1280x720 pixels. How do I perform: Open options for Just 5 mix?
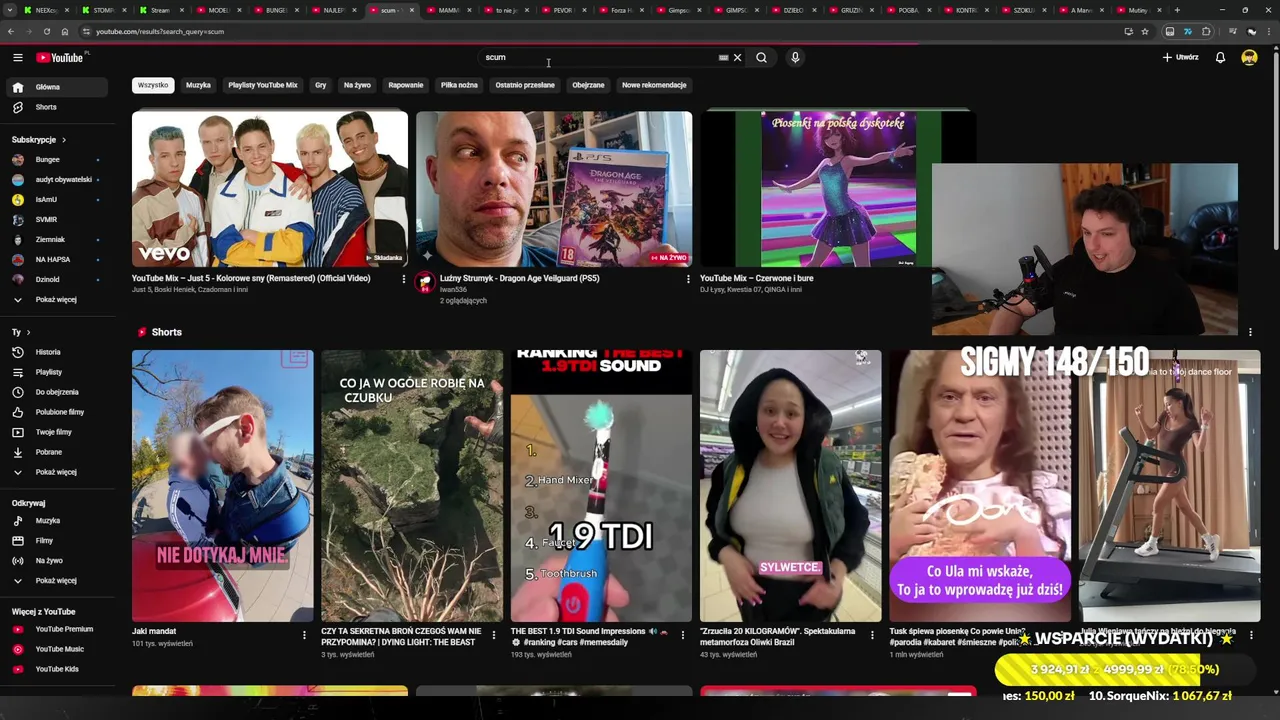point(404,279)
